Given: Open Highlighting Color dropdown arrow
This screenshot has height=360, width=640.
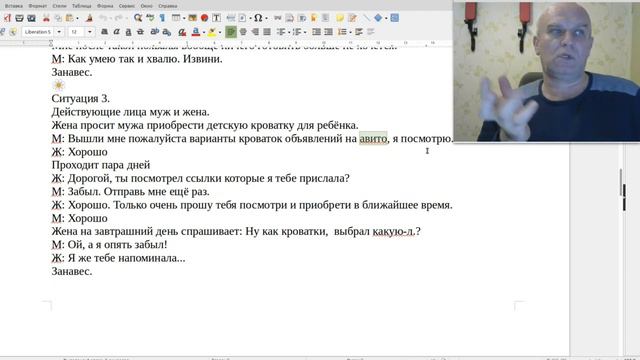Looking at the screenshot, I should pyautogui.click(x=220, y=32).
